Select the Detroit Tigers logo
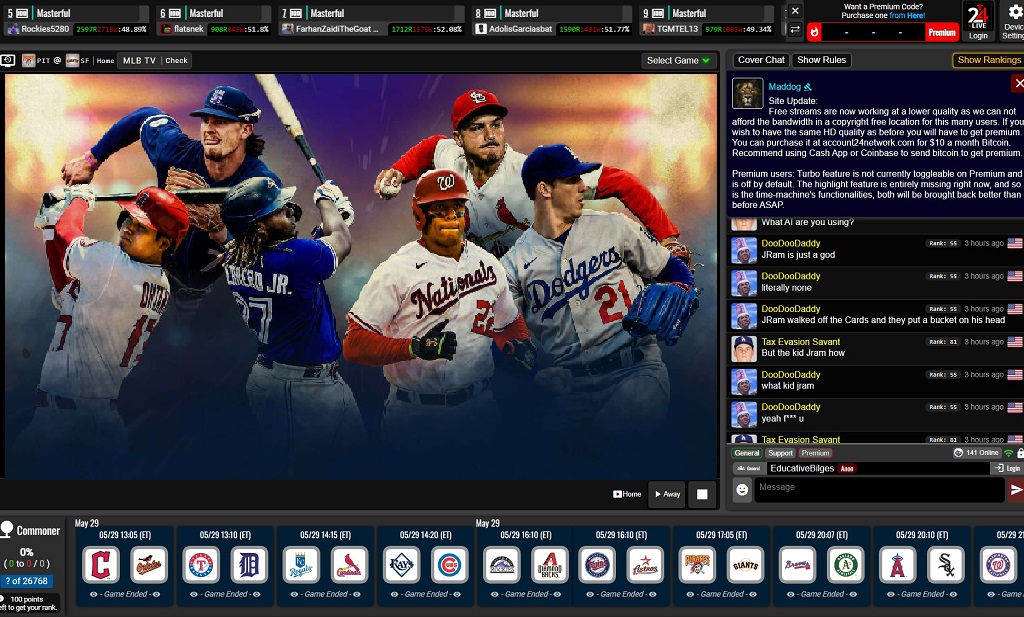This screenshot has height=617, width=1024. pos(249,565)
